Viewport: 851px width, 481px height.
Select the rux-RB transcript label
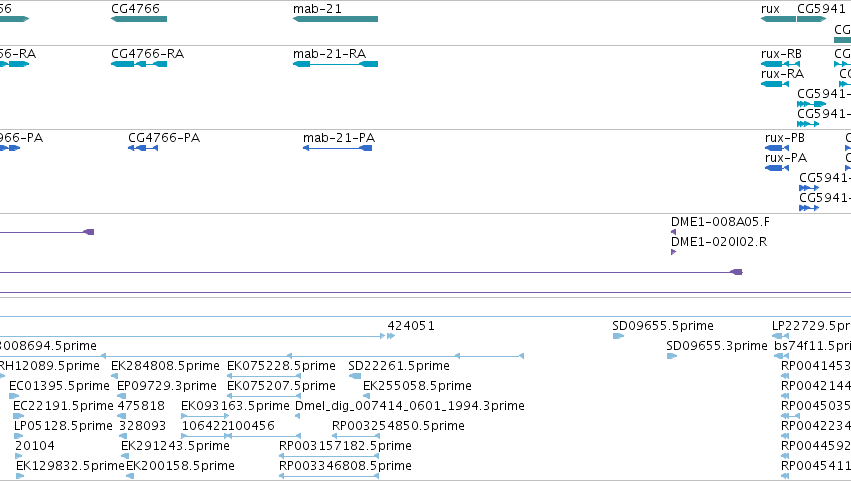(x=781, y=54)
